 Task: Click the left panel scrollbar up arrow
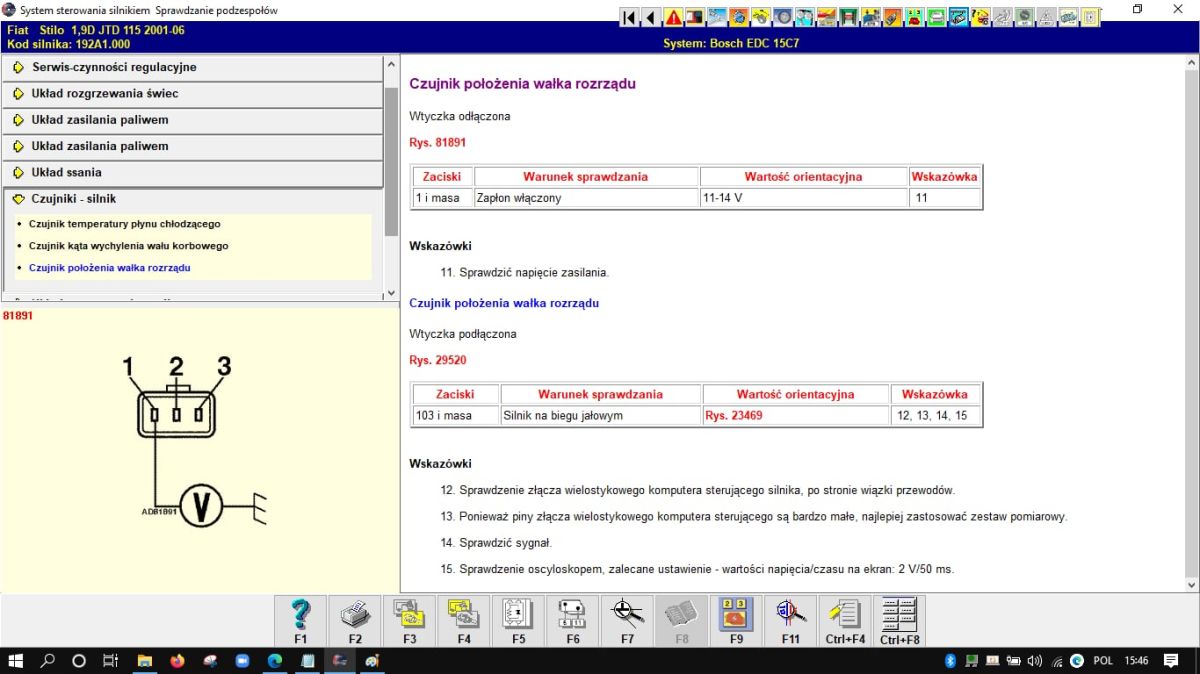pyautogui.click(x=391, y=62)
